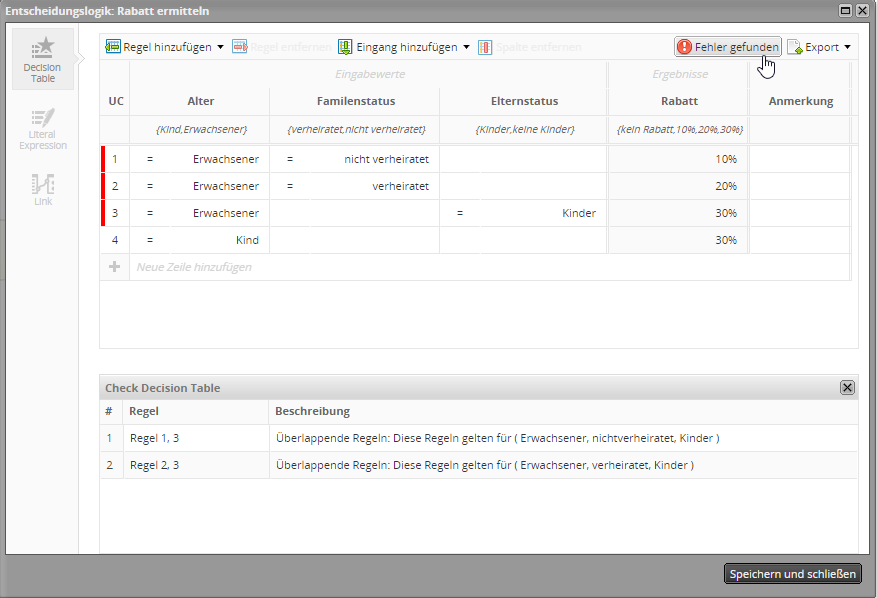Click description mentioning nichtverheiratet, Kinder
Image resolution: width=877 pixels, height=598 pixels.
click(497, 439)
